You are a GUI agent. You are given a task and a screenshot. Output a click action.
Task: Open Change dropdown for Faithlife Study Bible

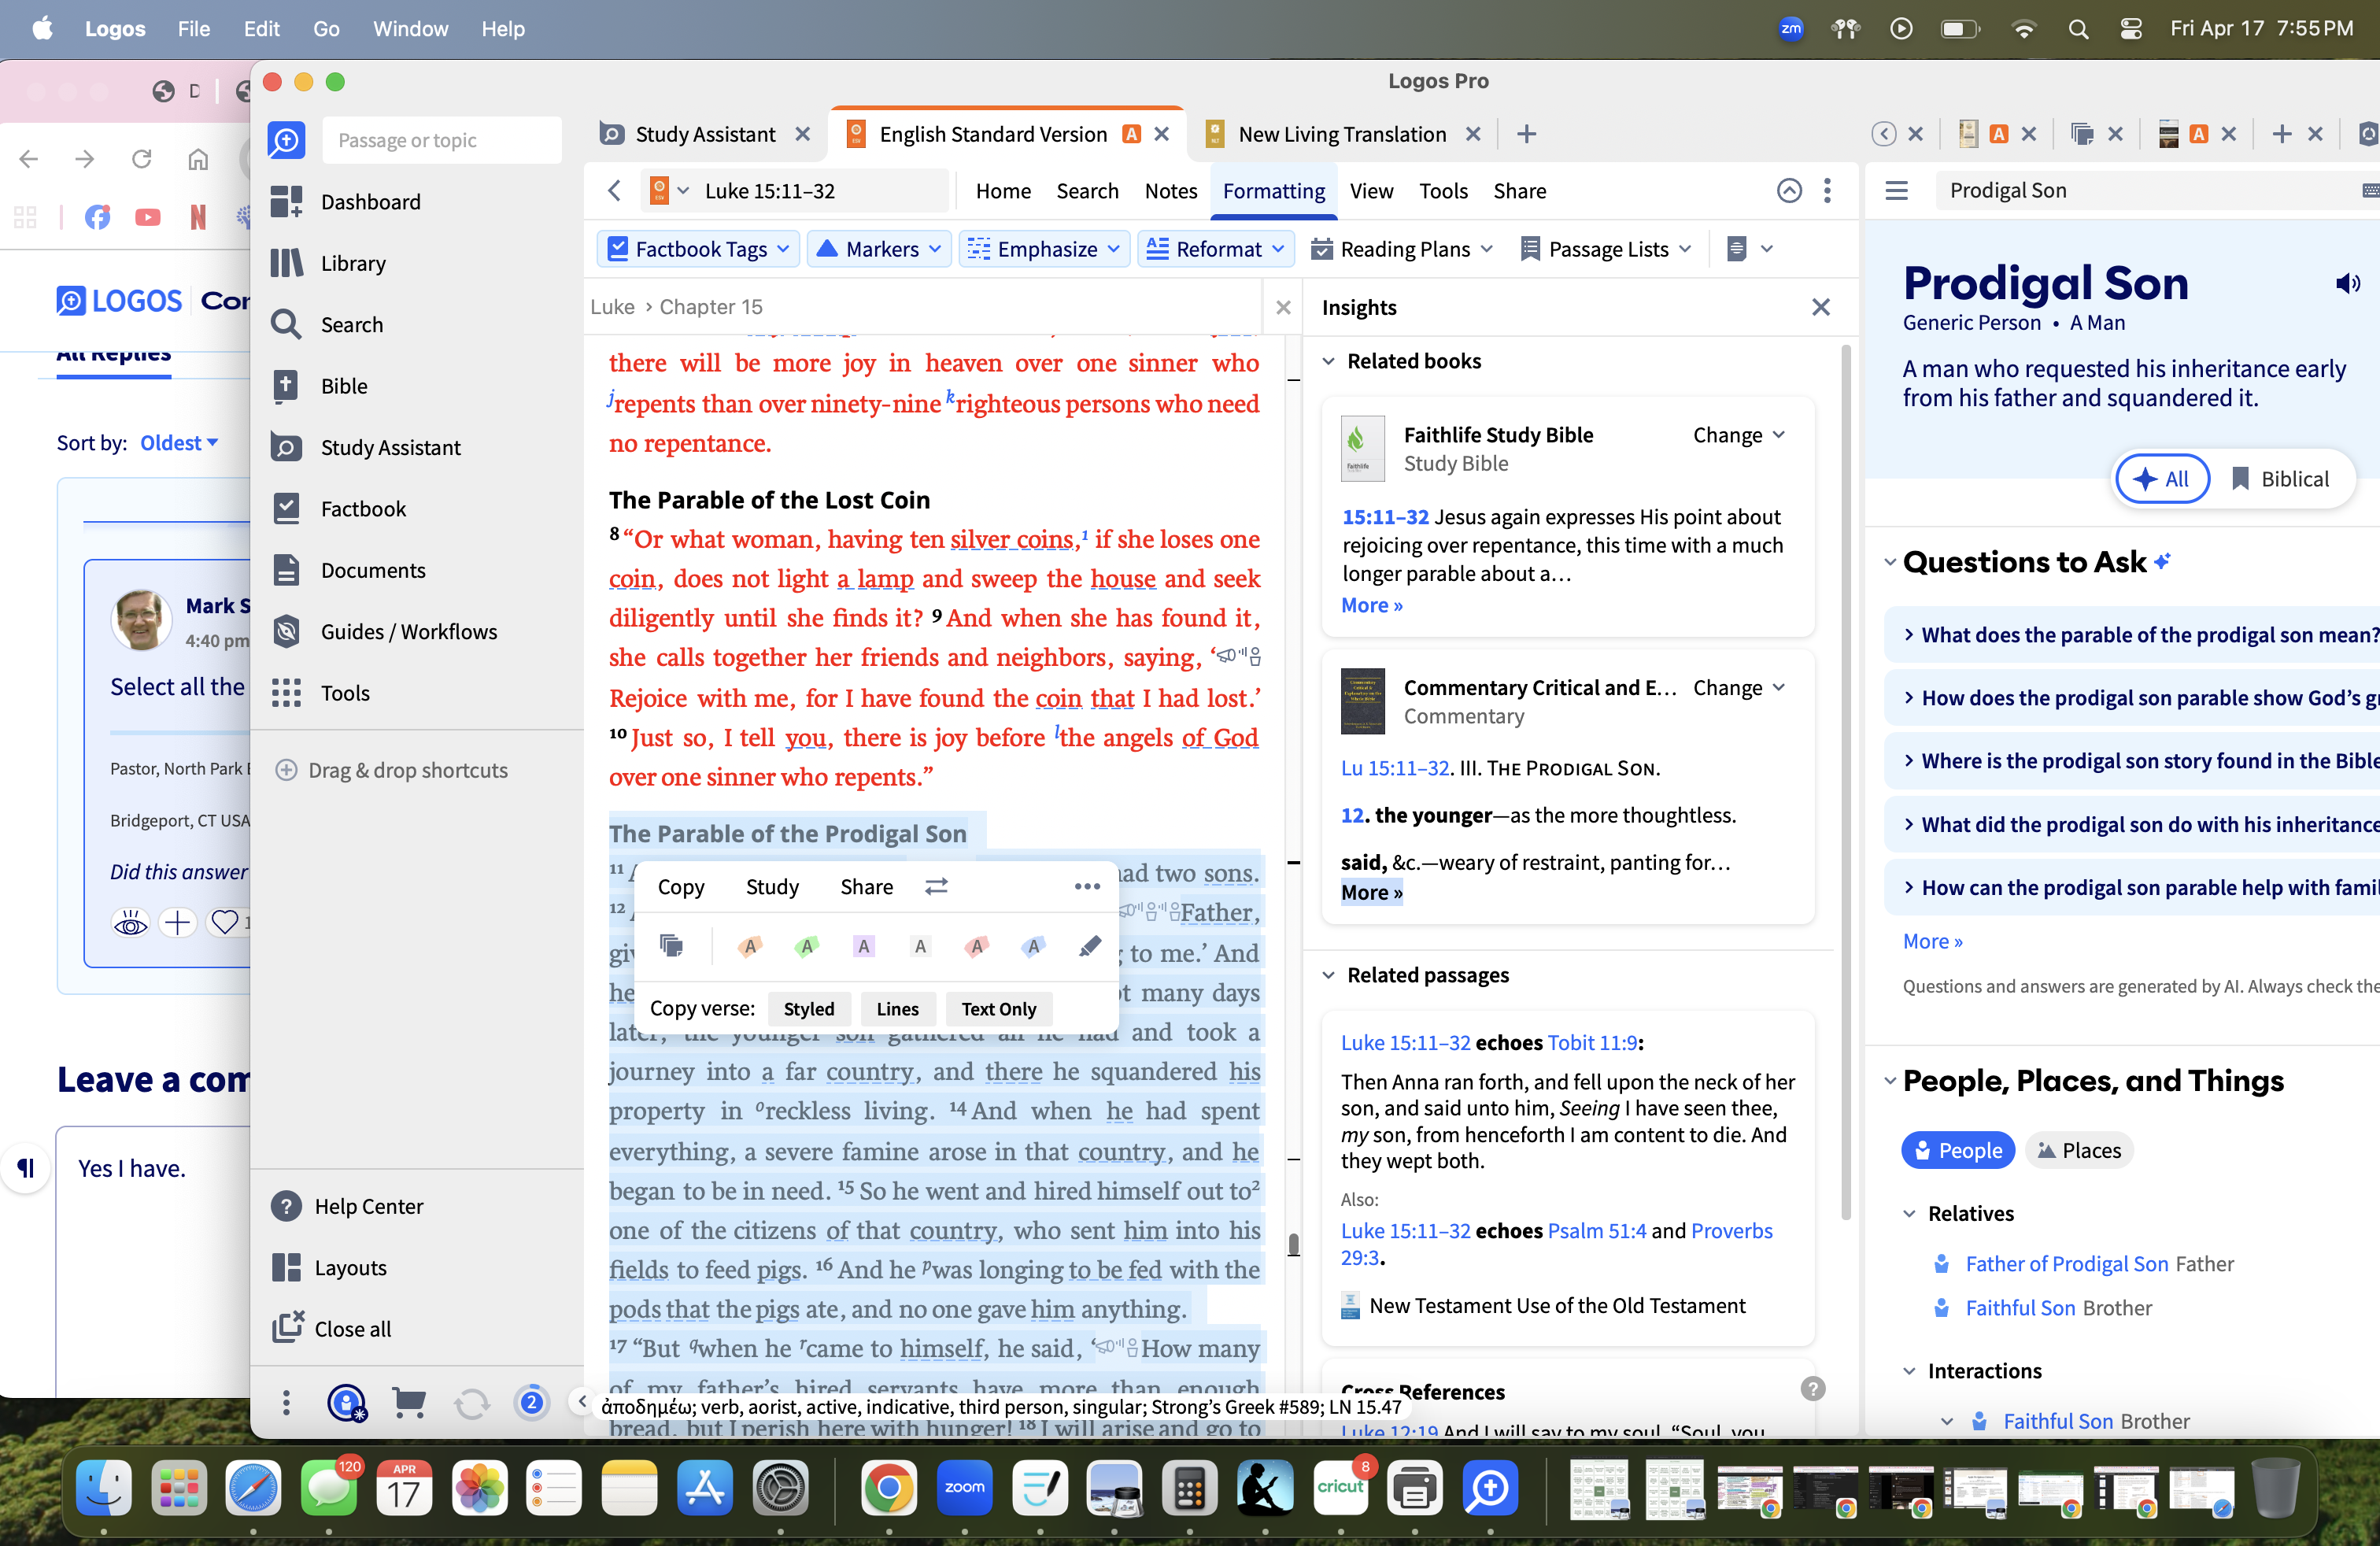coord(1739,435)
